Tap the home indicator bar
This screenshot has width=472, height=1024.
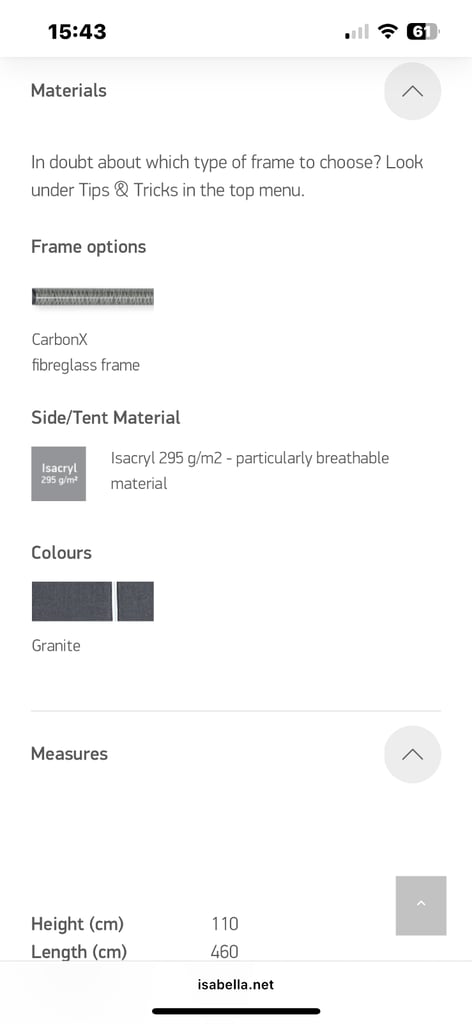(236, 1011)
